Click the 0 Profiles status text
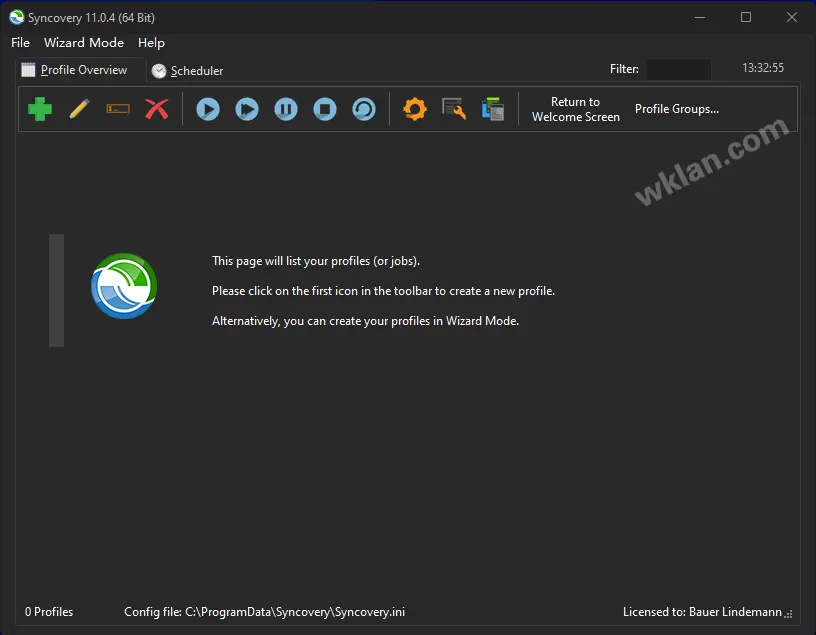Image resolution: width=816 pixels, height=635 pixels. [x=49, y=612]
